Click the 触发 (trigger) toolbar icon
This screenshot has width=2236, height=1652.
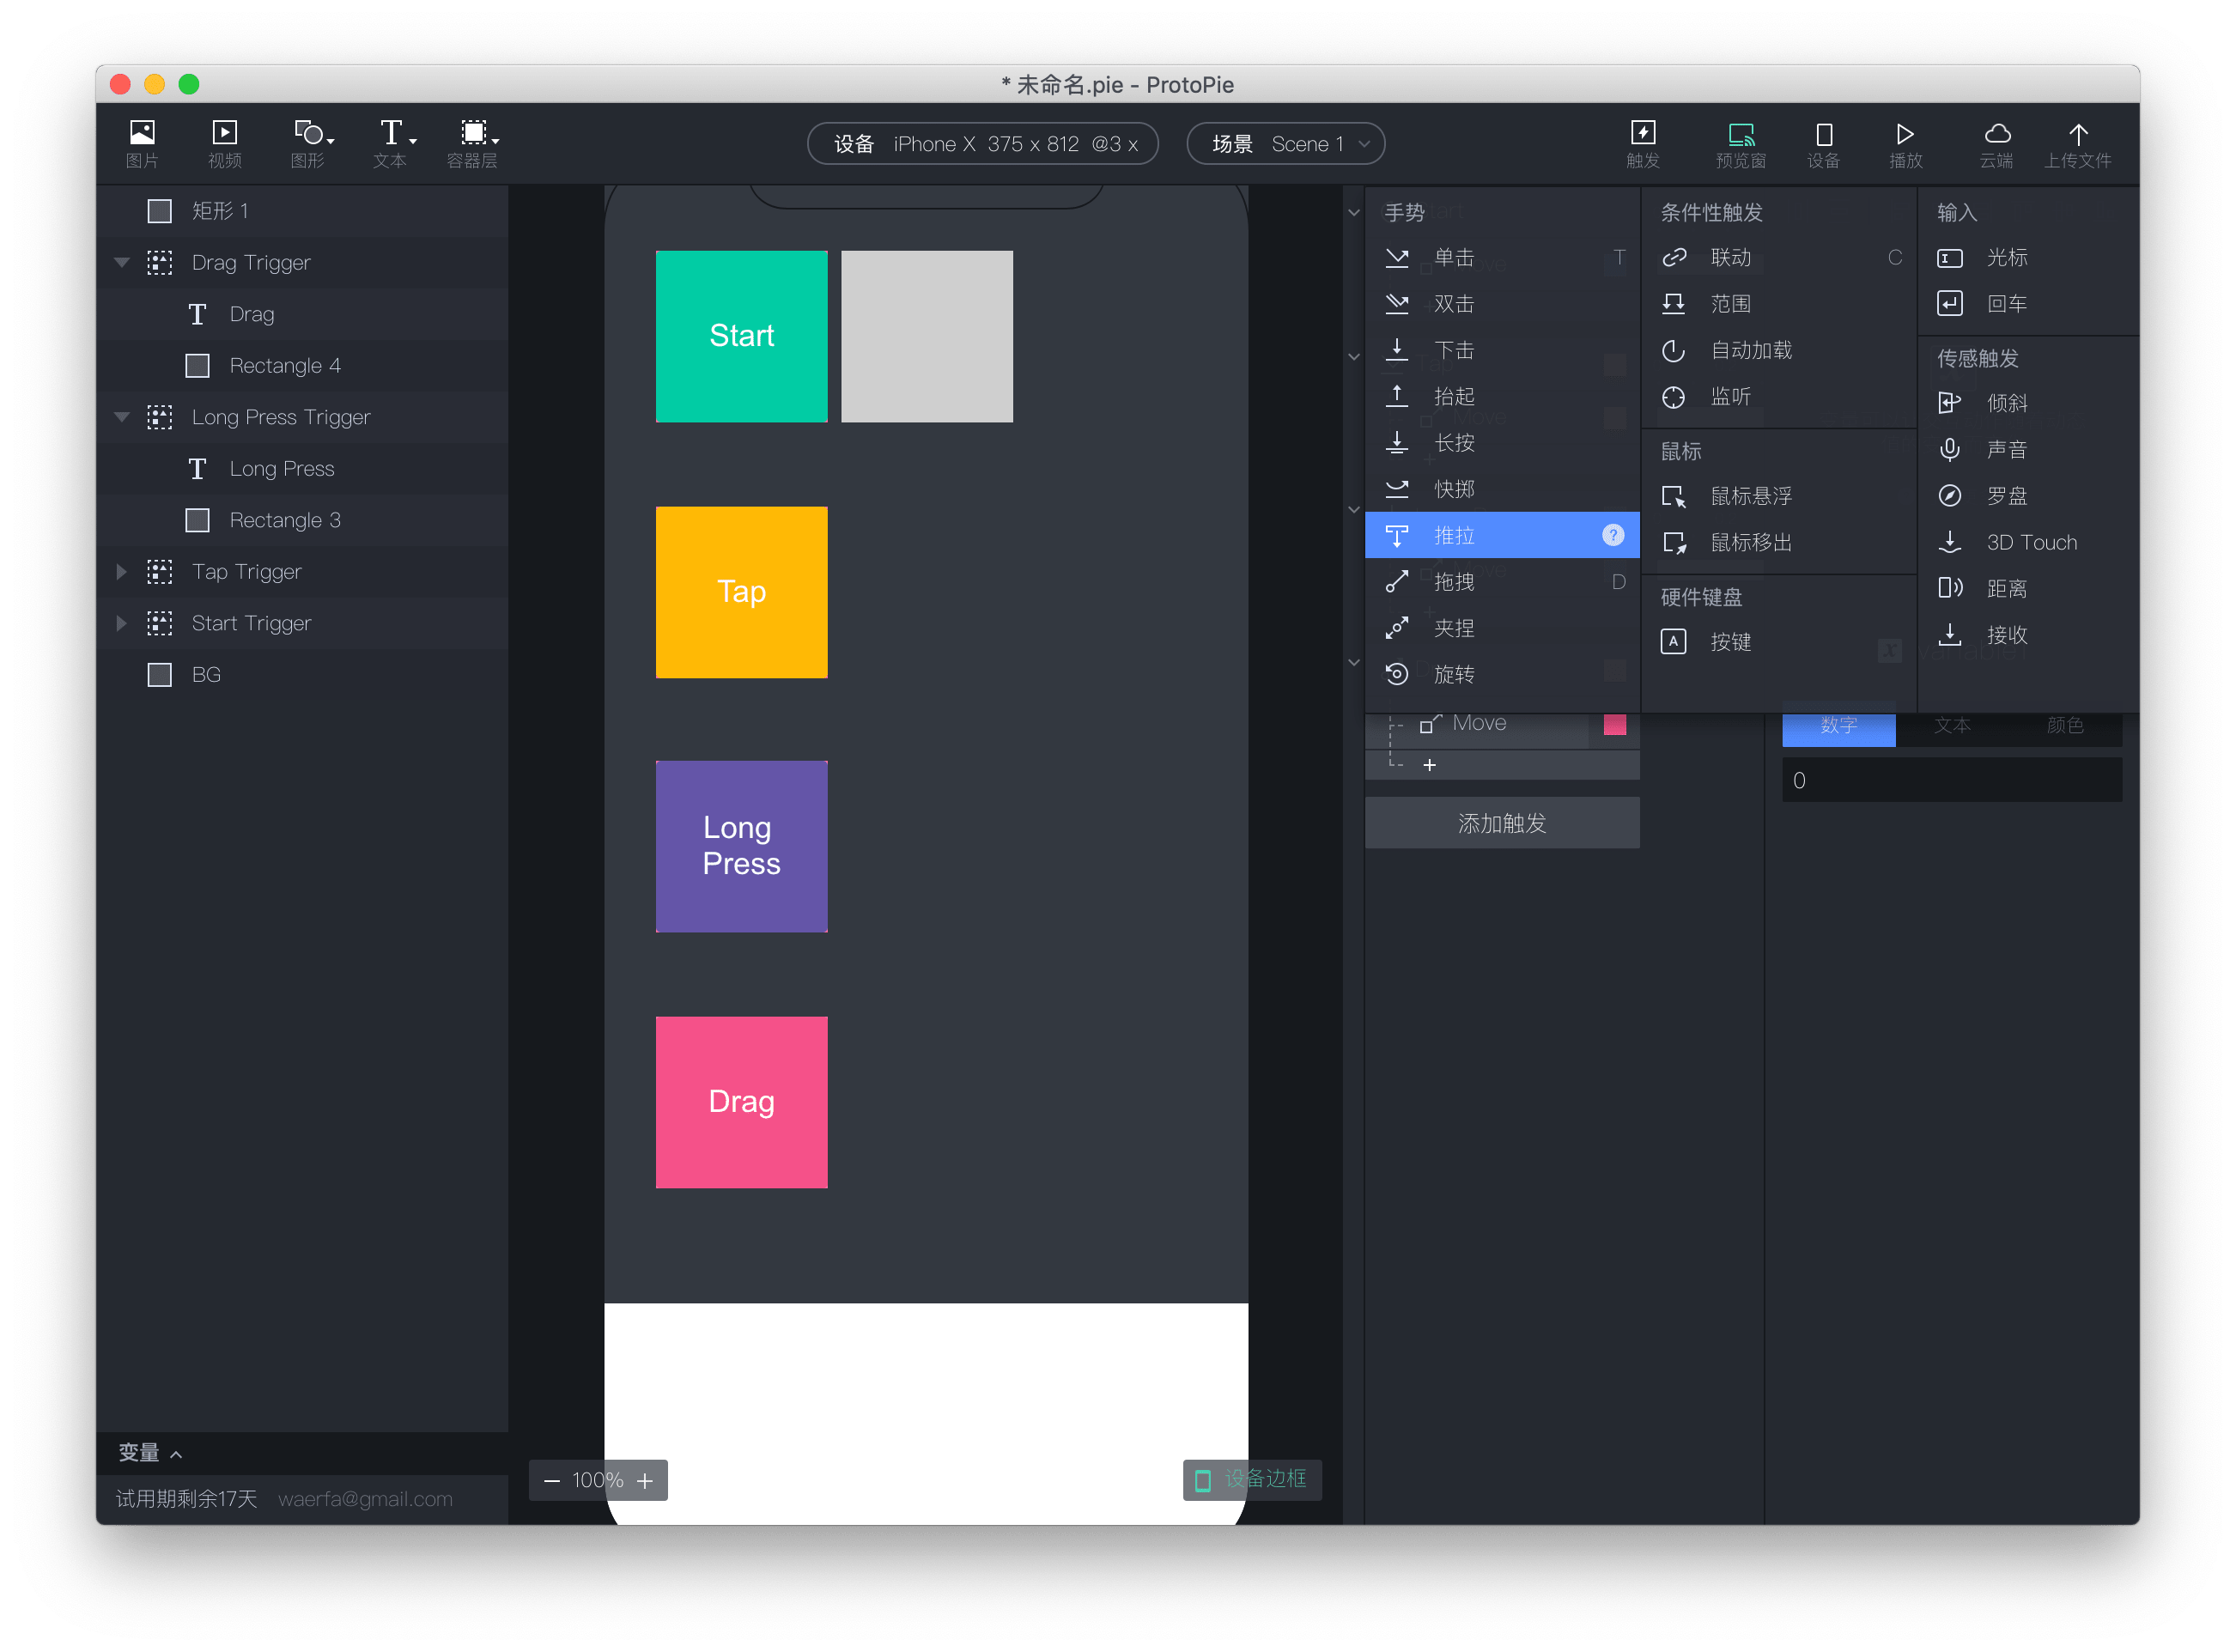tap(1643, 144)
